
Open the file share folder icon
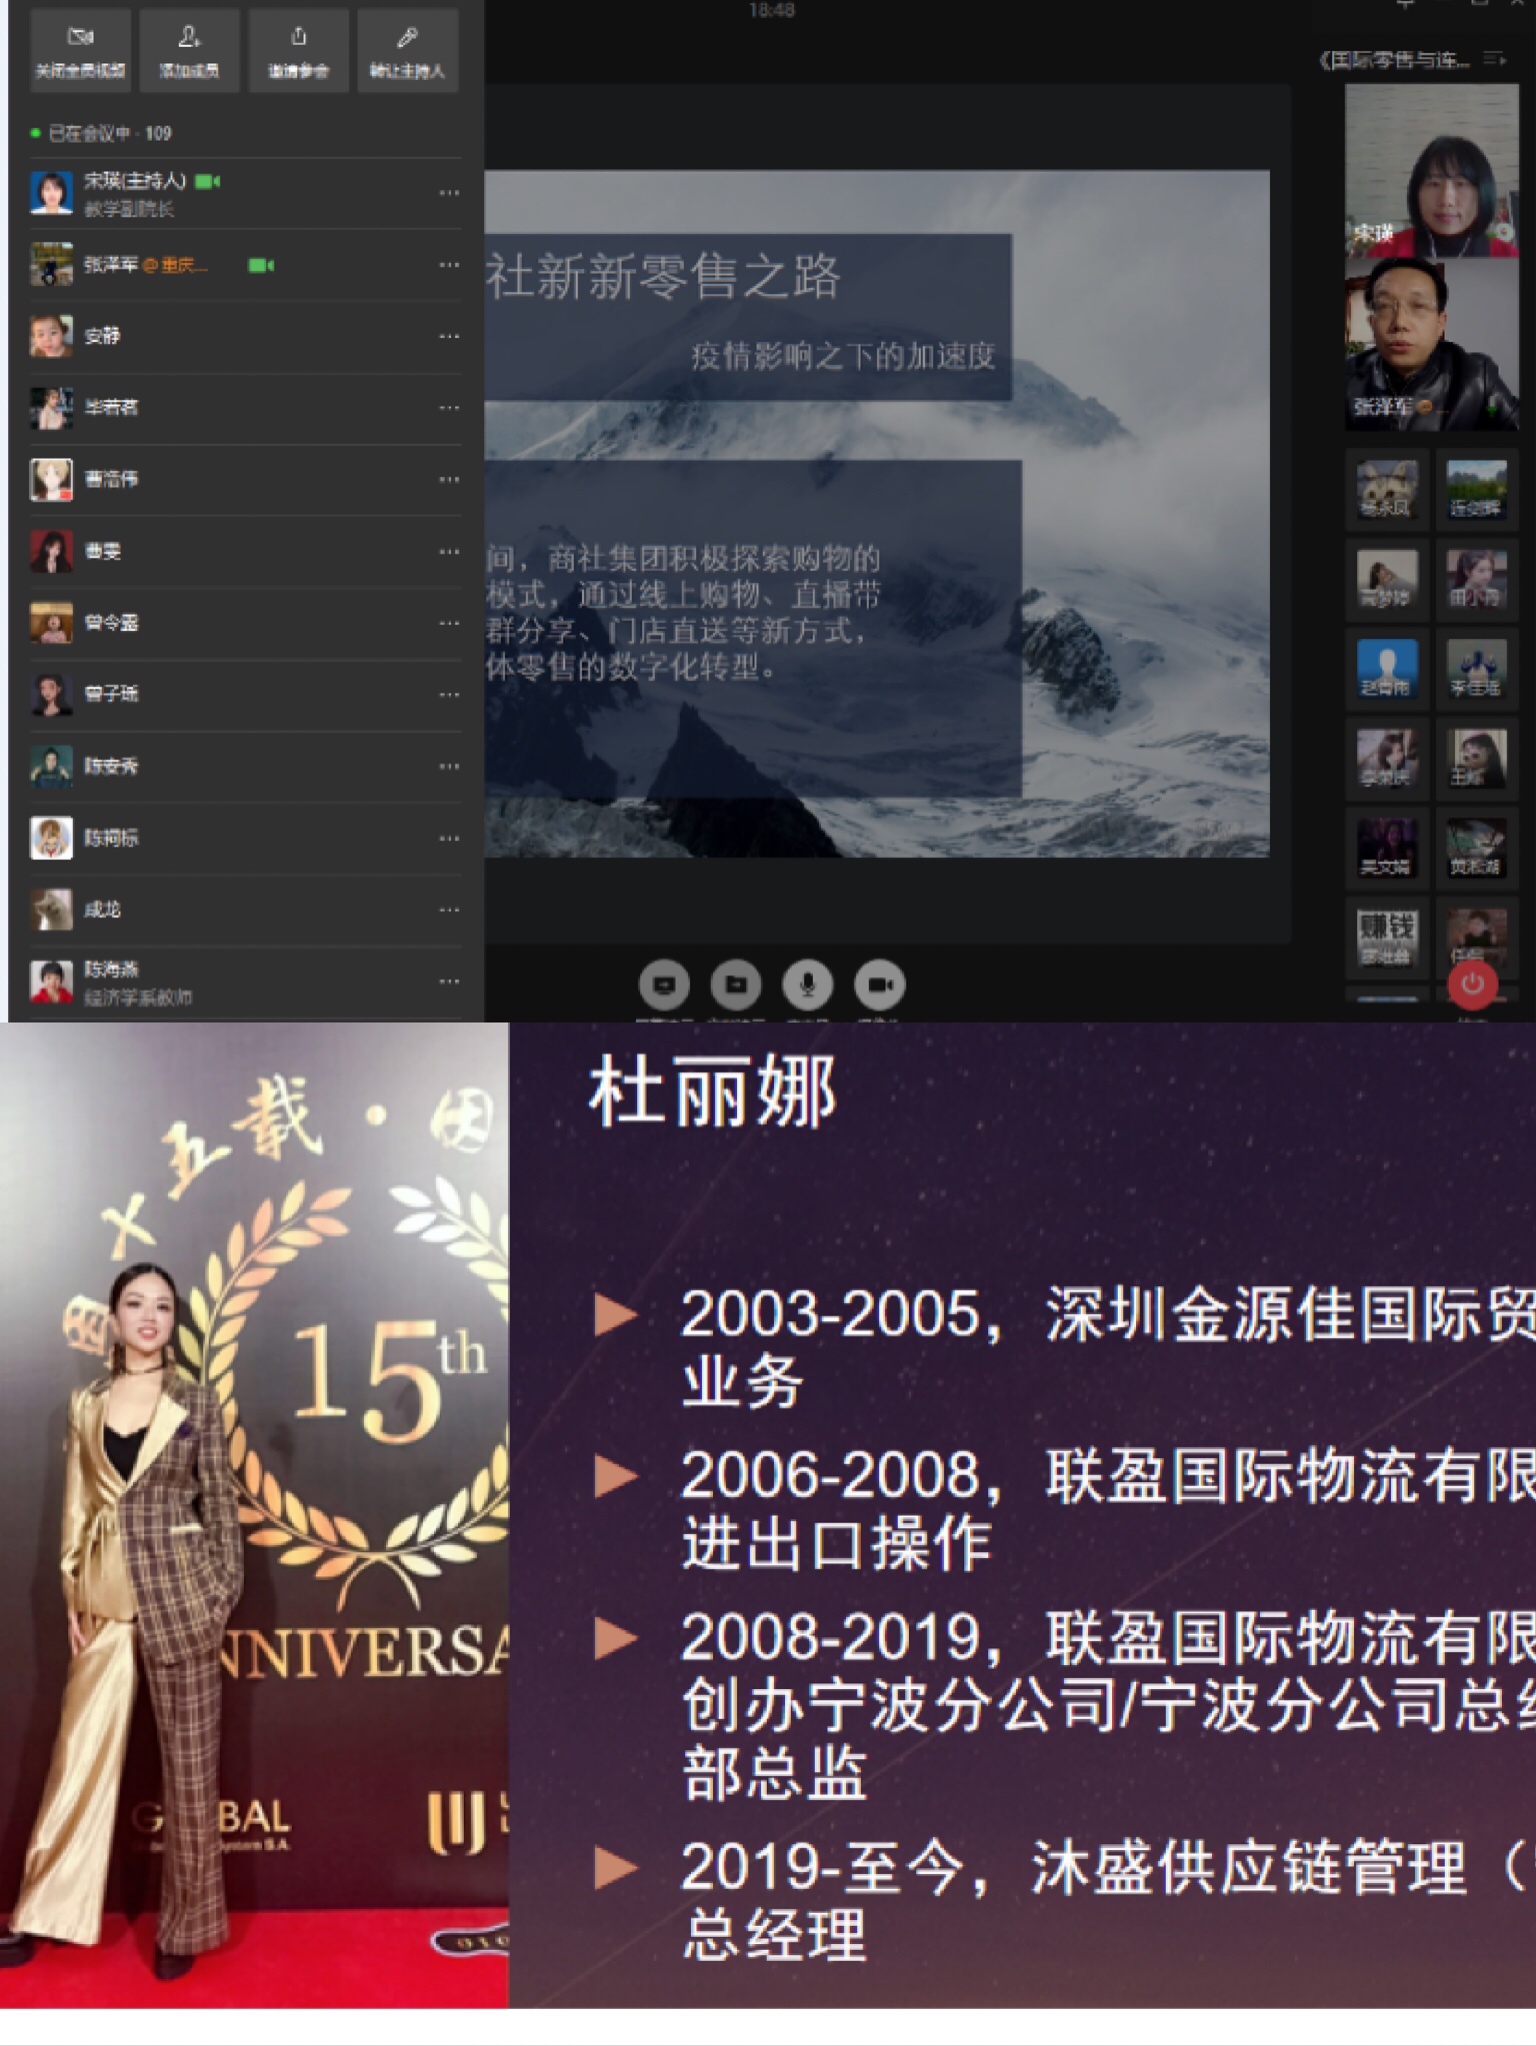coord(736,985)
